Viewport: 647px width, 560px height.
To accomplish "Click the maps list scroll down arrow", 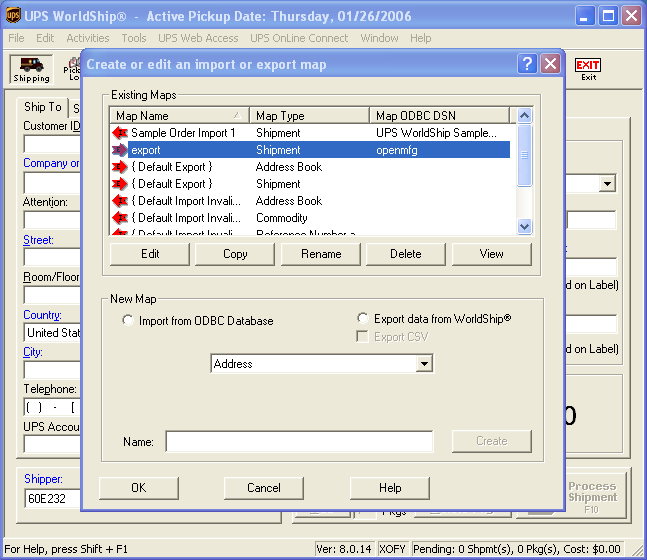I will [x=524, y=227].
